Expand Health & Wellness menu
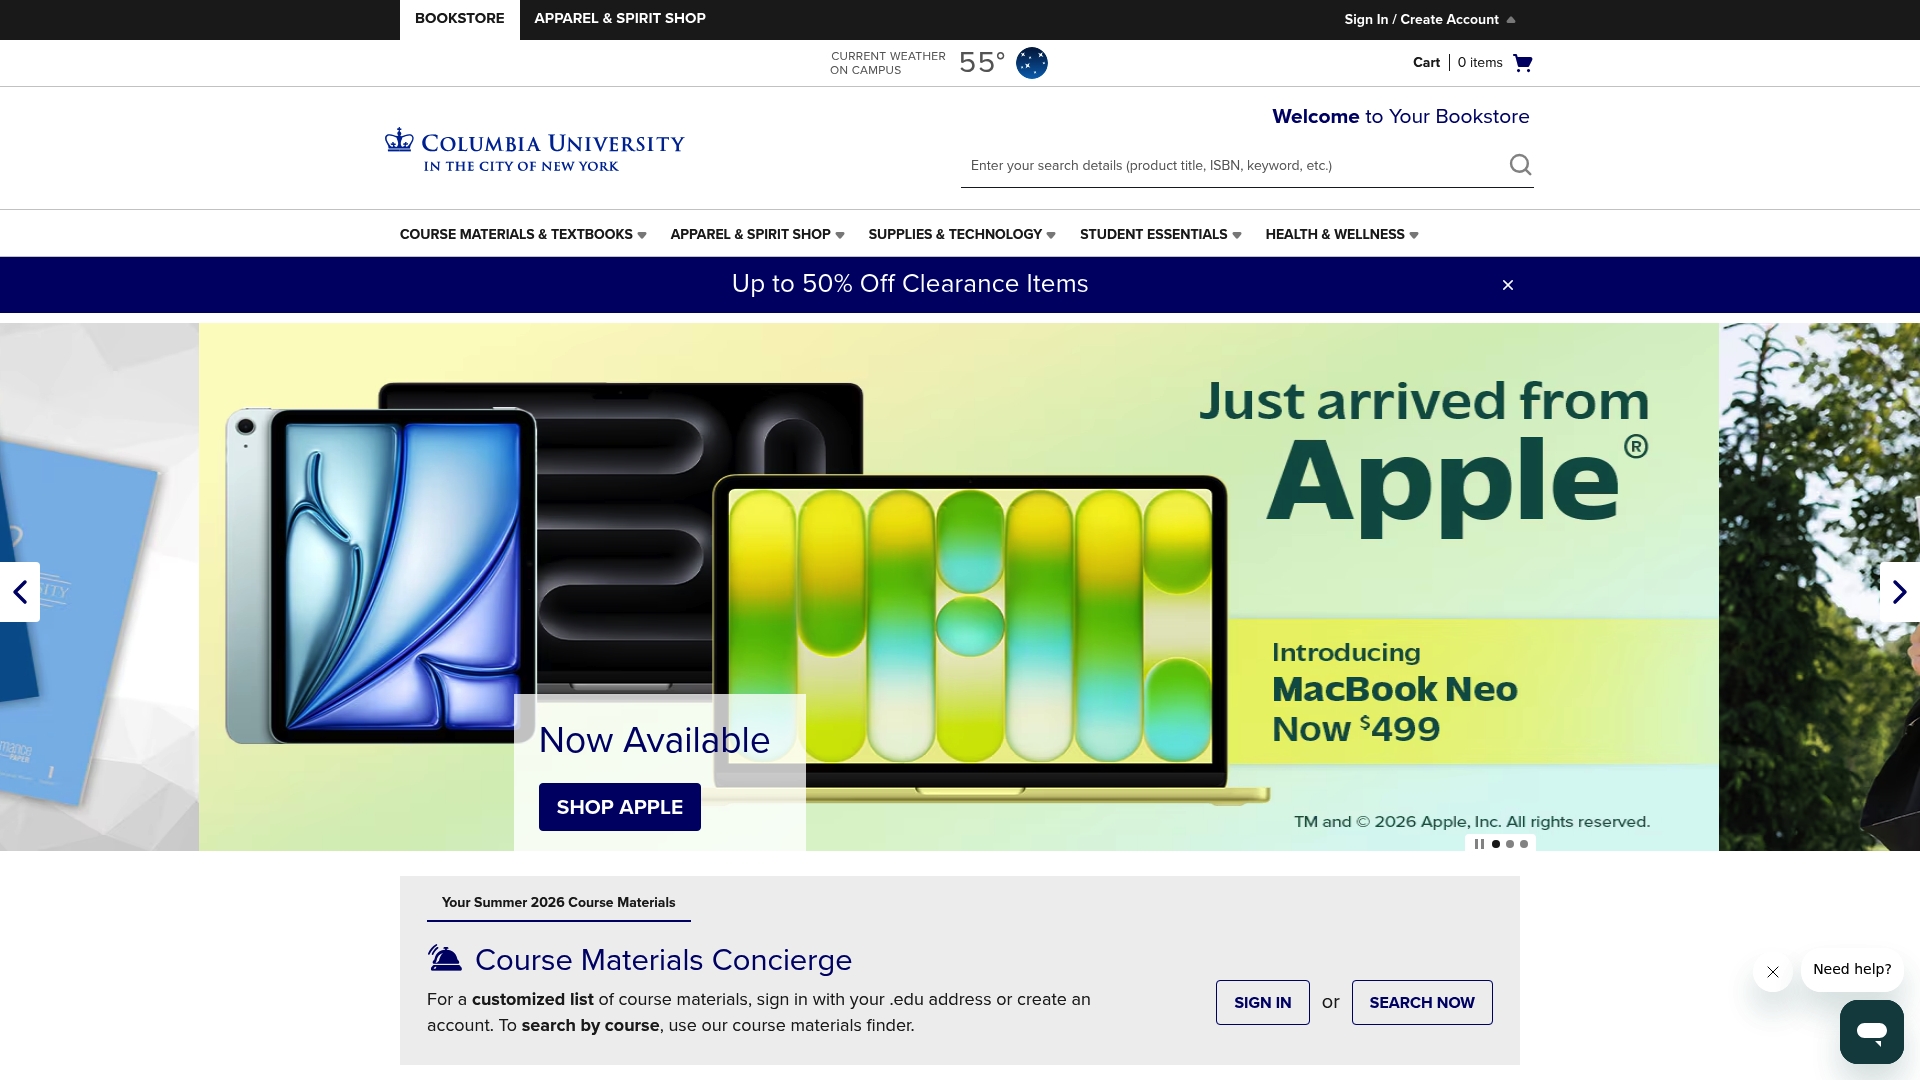1920x1080 pixels. tap(1342, 234)
